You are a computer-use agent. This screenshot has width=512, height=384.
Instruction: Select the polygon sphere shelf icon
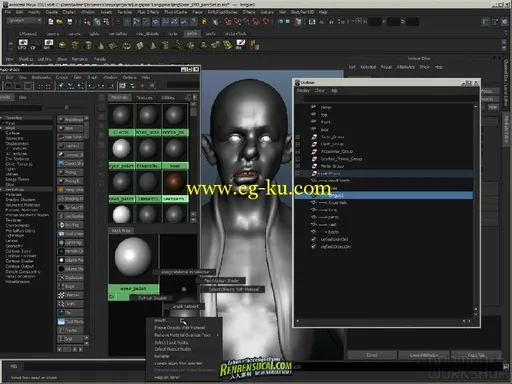point(62,45)
